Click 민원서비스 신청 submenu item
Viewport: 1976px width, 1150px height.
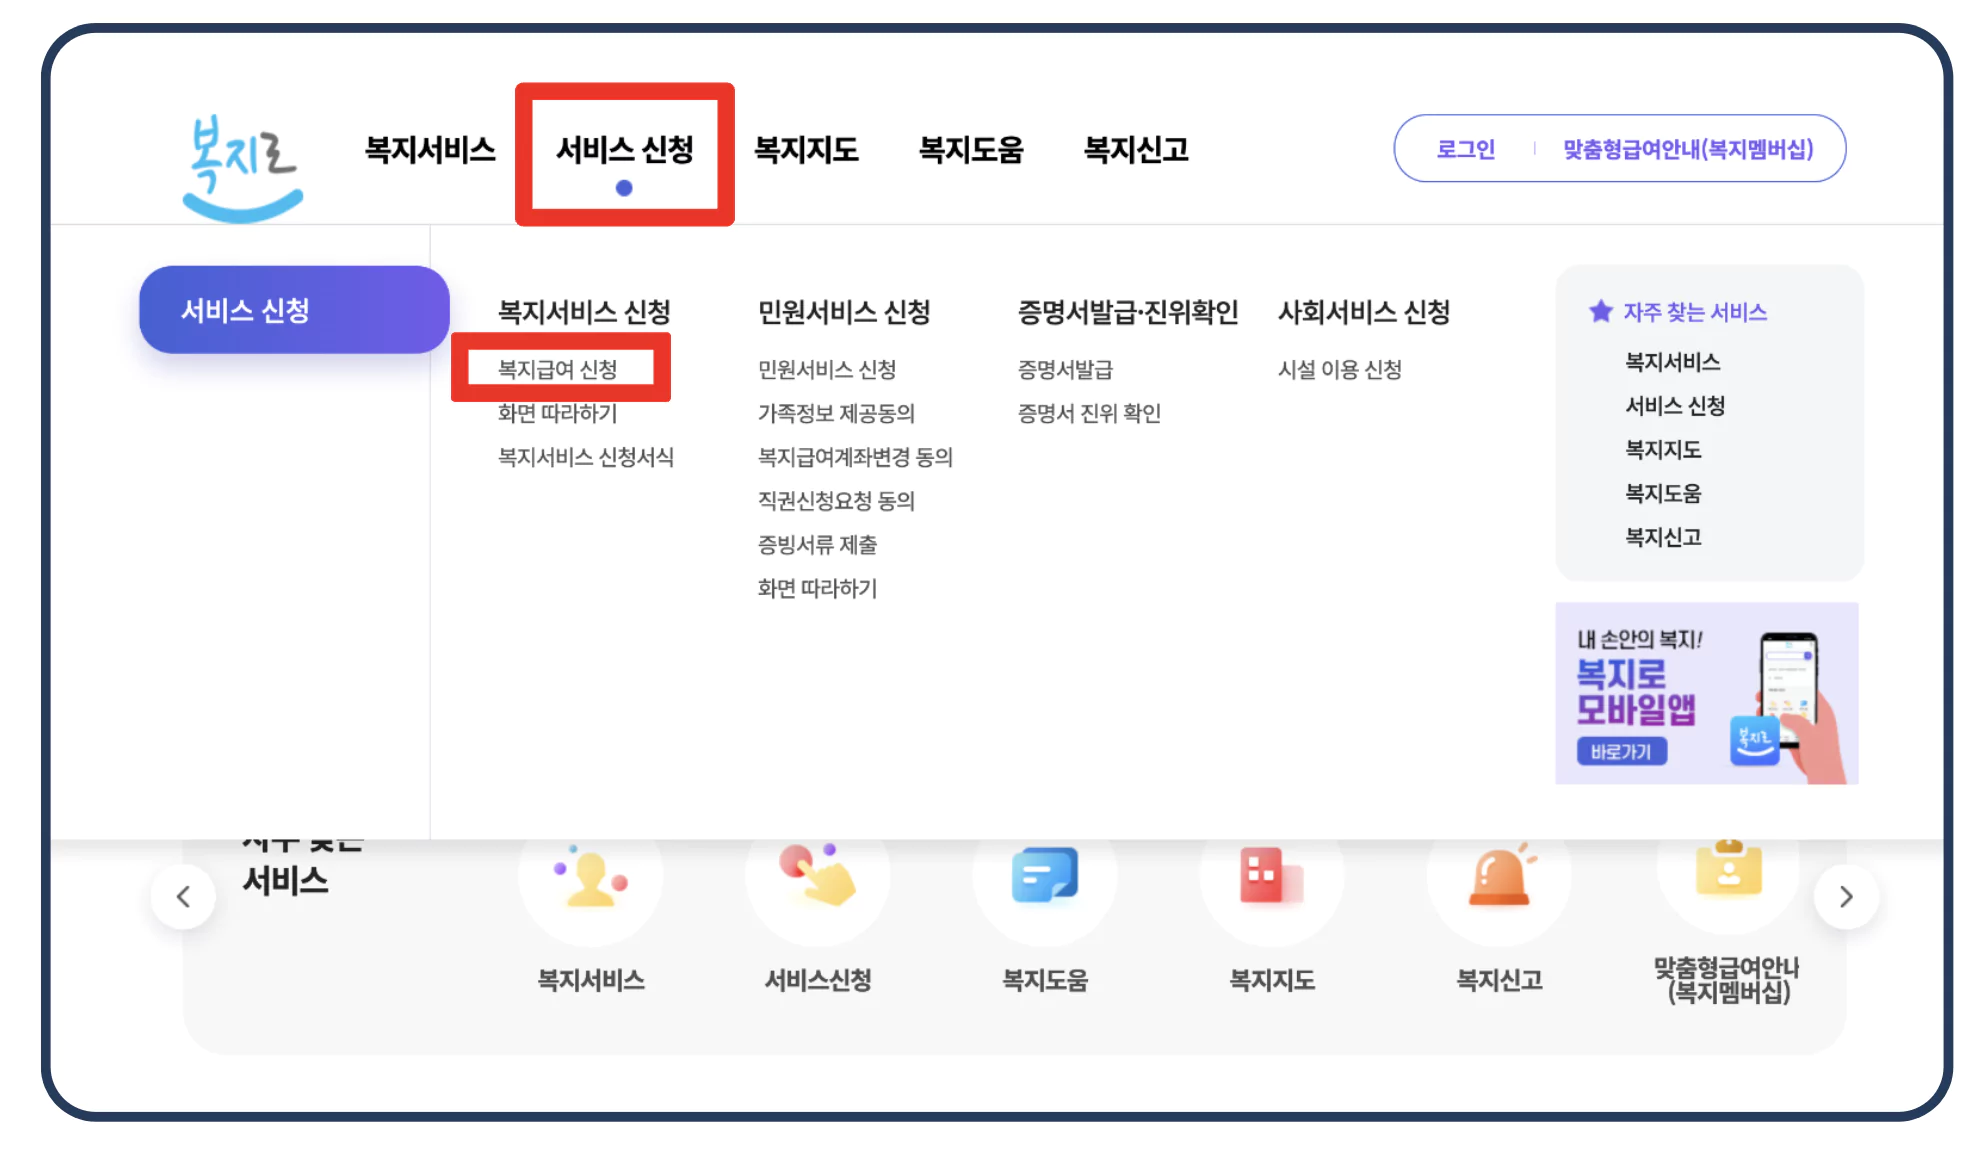[827, 369]
